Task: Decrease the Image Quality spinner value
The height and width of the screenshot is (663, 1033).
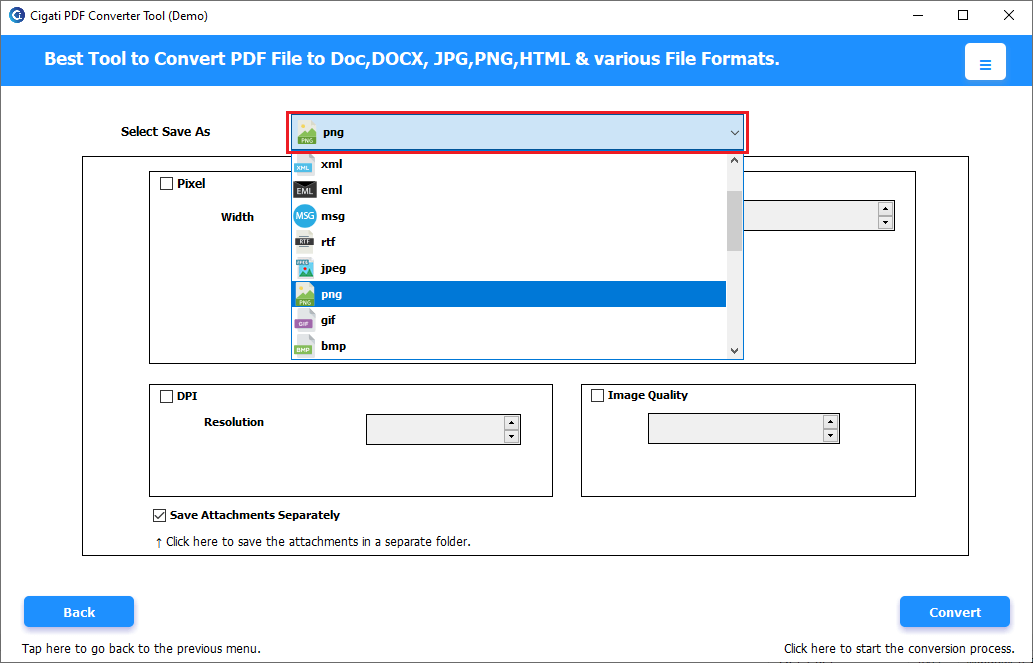Action: click(x=830, y=435)
